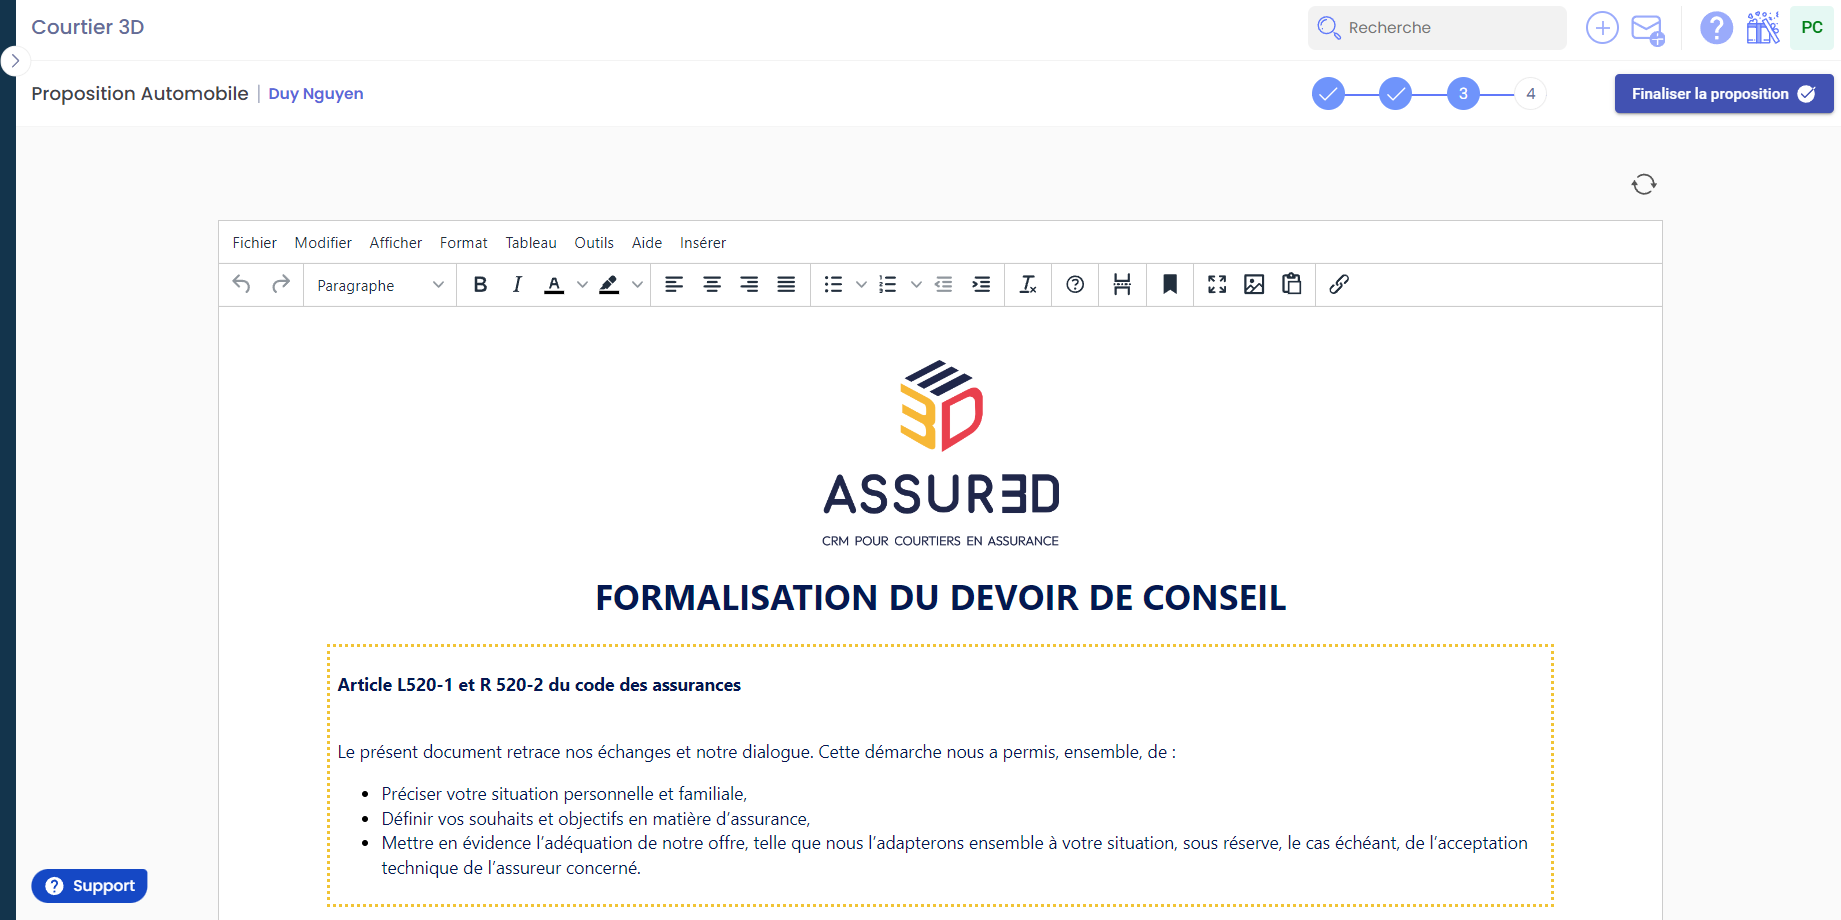Screen dimensions: 1841x920
Task: Click the new email envelope icon
Action: (x=1647, y=29)
